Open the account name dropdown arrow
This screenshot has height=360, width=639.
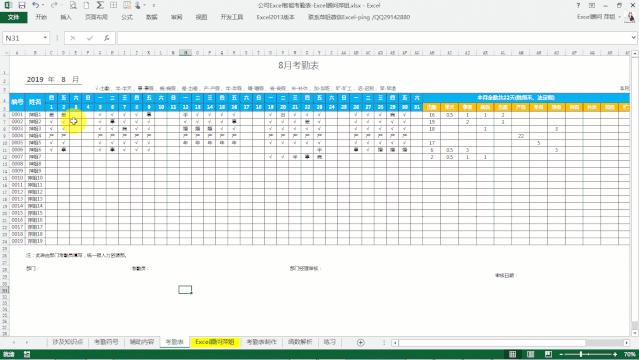coord(619,17)
